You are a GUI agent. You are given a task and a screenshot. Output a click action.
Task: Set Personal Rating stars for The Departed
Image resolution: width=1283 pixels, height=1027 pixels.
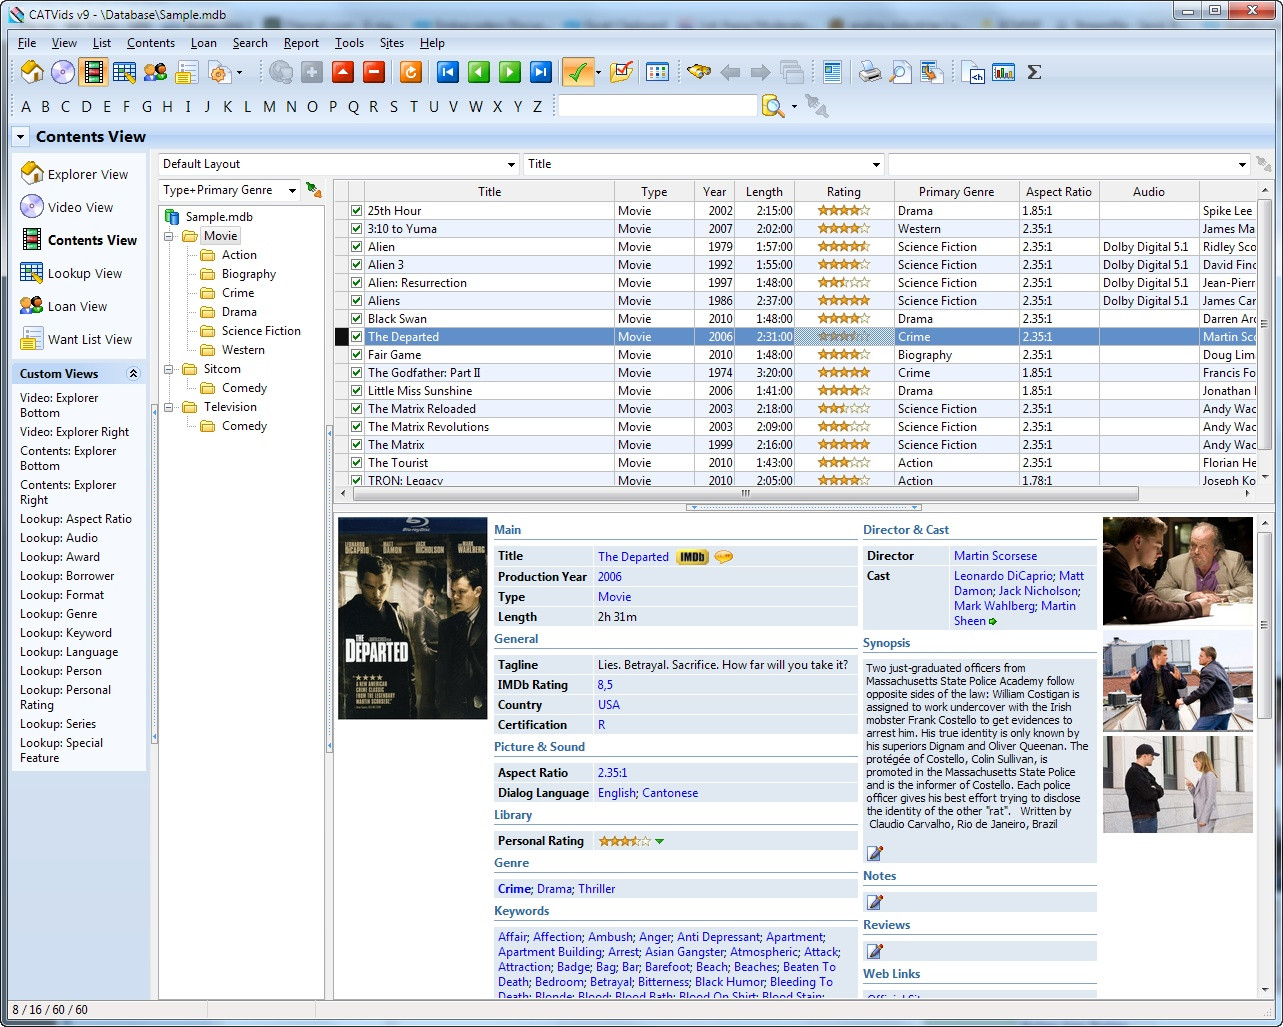pos(624,841)
